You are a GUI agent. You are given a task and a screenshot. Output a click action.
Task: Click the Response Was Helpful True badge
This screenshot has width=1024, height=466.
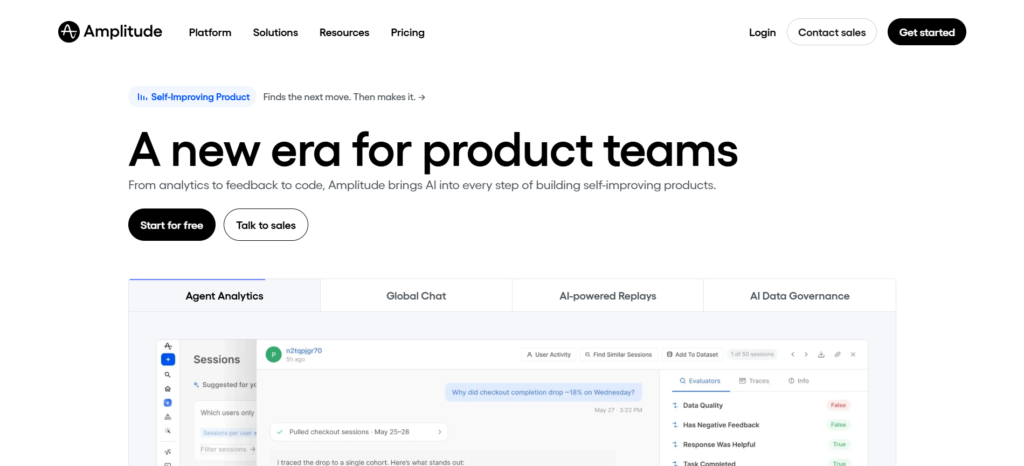(x=839, y=444)
